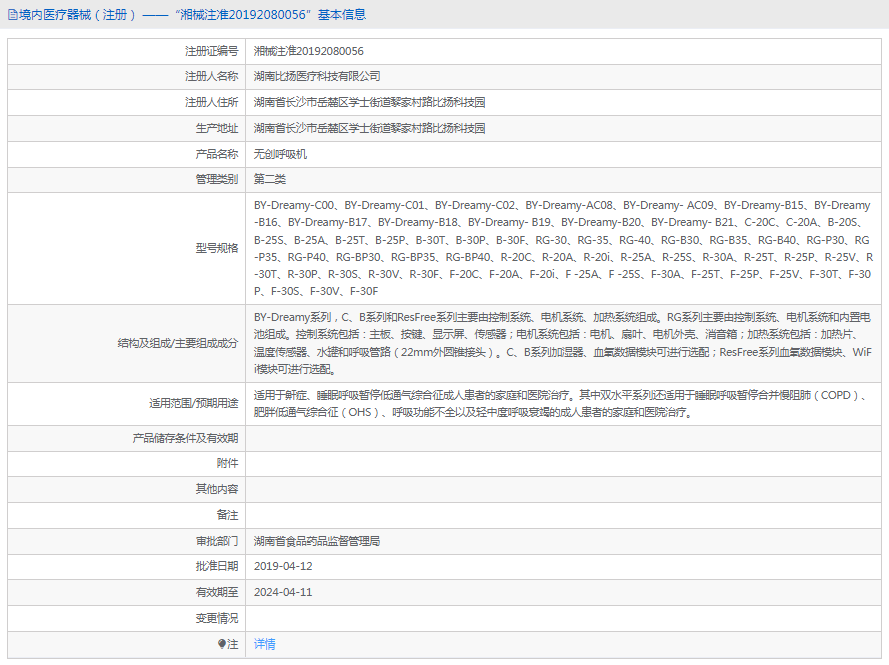The image size is (889, 665).
Task: Click the label 审批部门
Action: click(x=217, y=541)
